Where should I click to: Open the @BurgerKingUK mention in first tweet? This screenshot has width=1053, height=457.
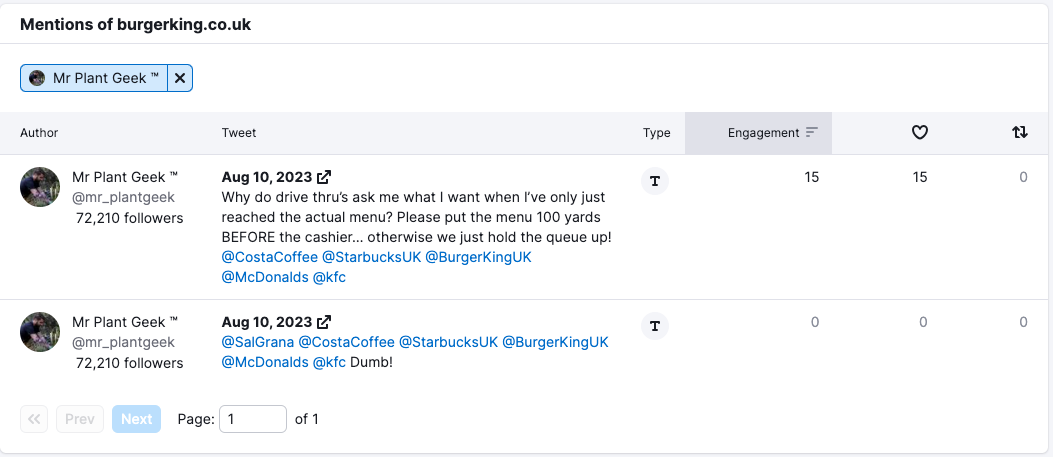point(479,257)
